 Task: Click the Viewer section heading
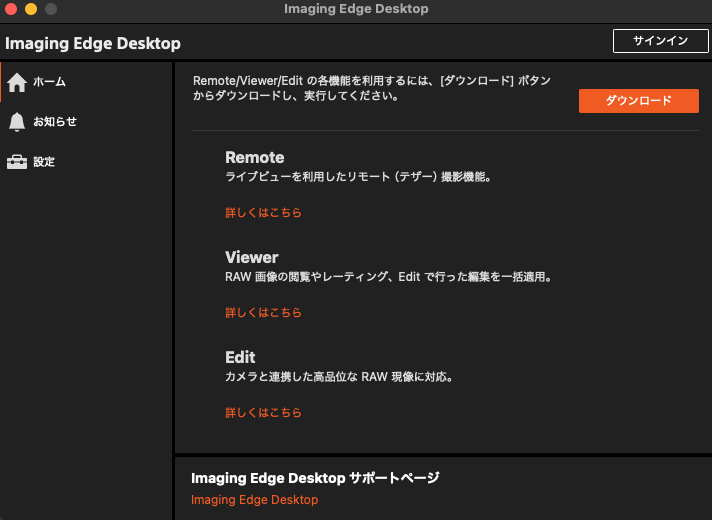pos(251,257)
